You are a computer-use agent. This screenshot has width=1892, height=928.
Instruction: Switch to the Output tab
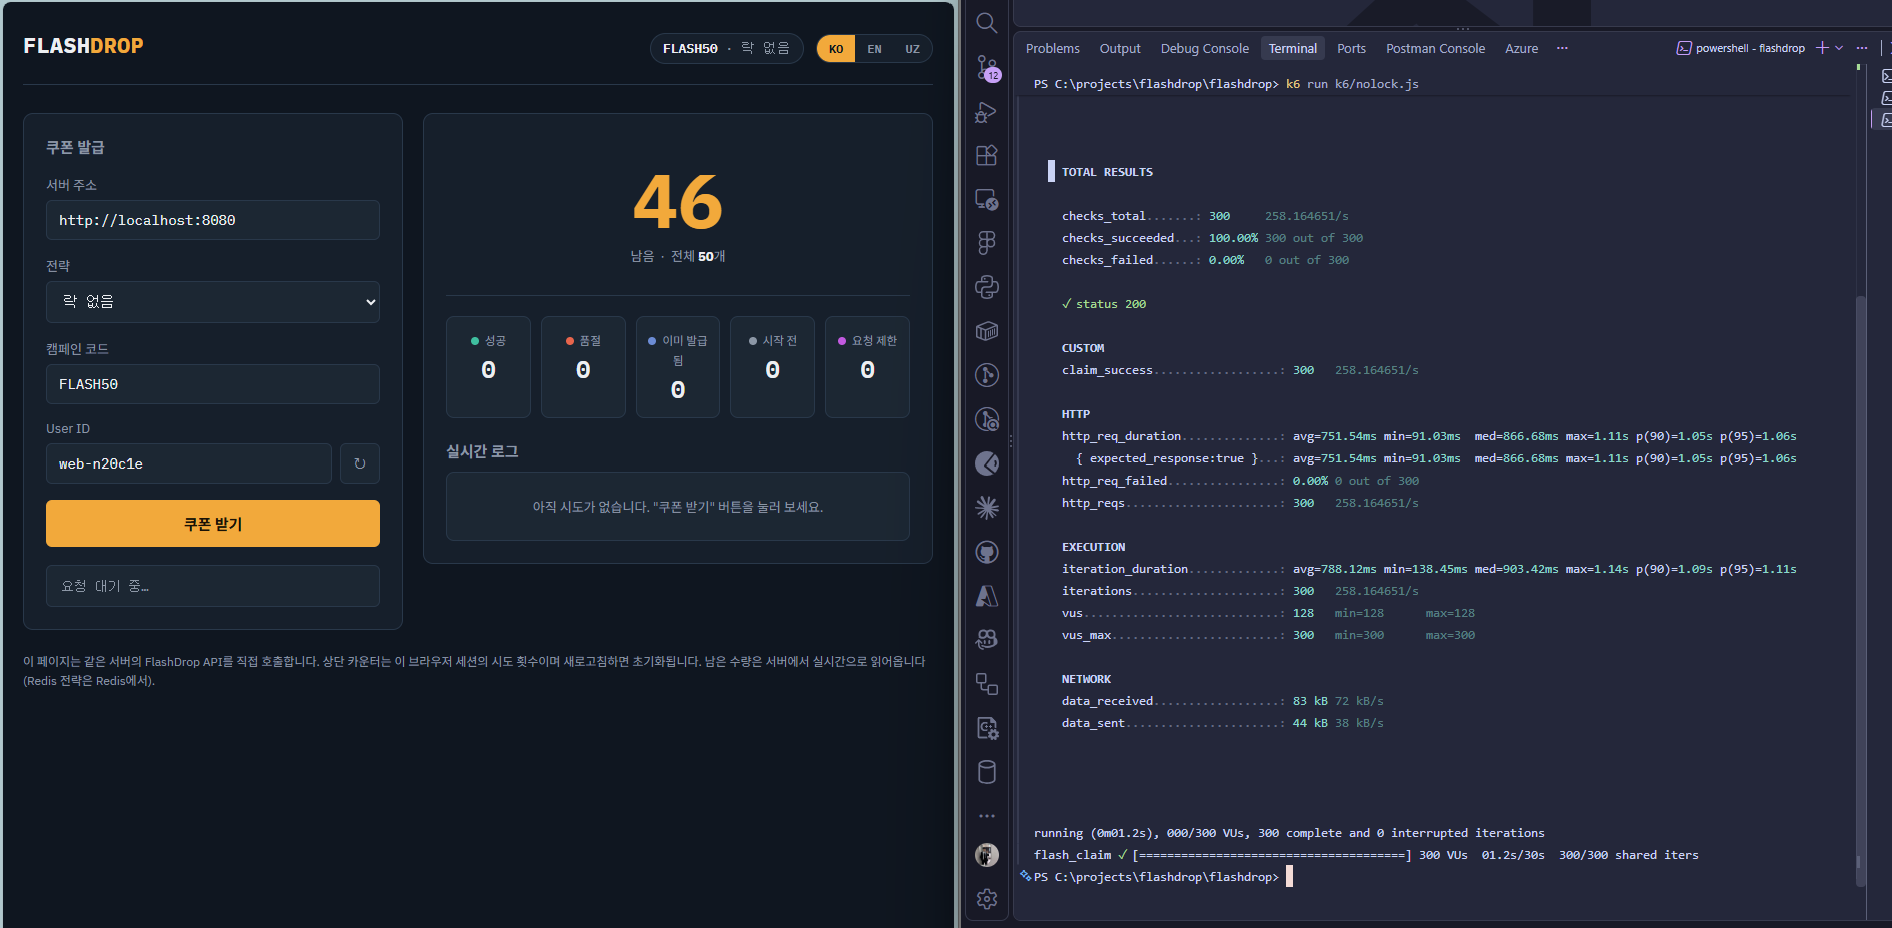(1120, 48)
